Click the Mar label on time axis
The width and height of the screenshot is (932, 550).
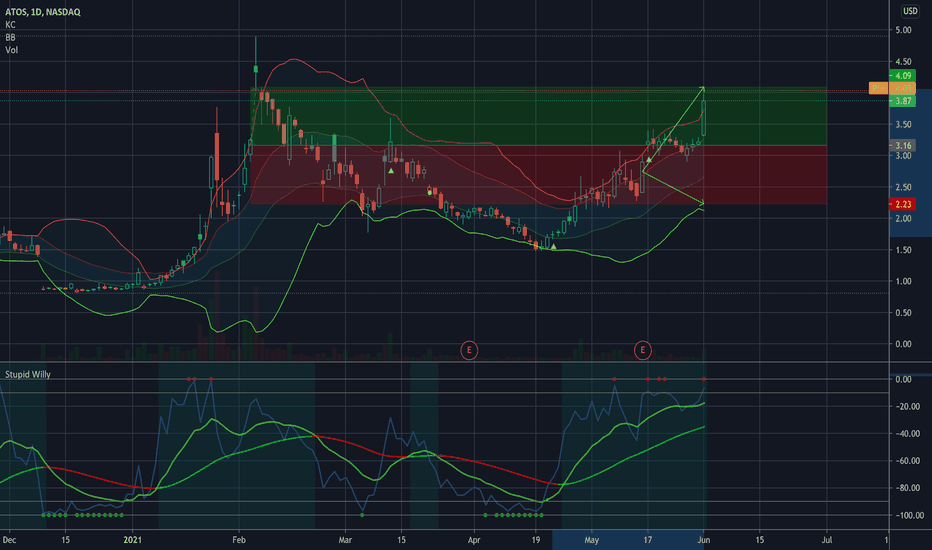(345, 540)
